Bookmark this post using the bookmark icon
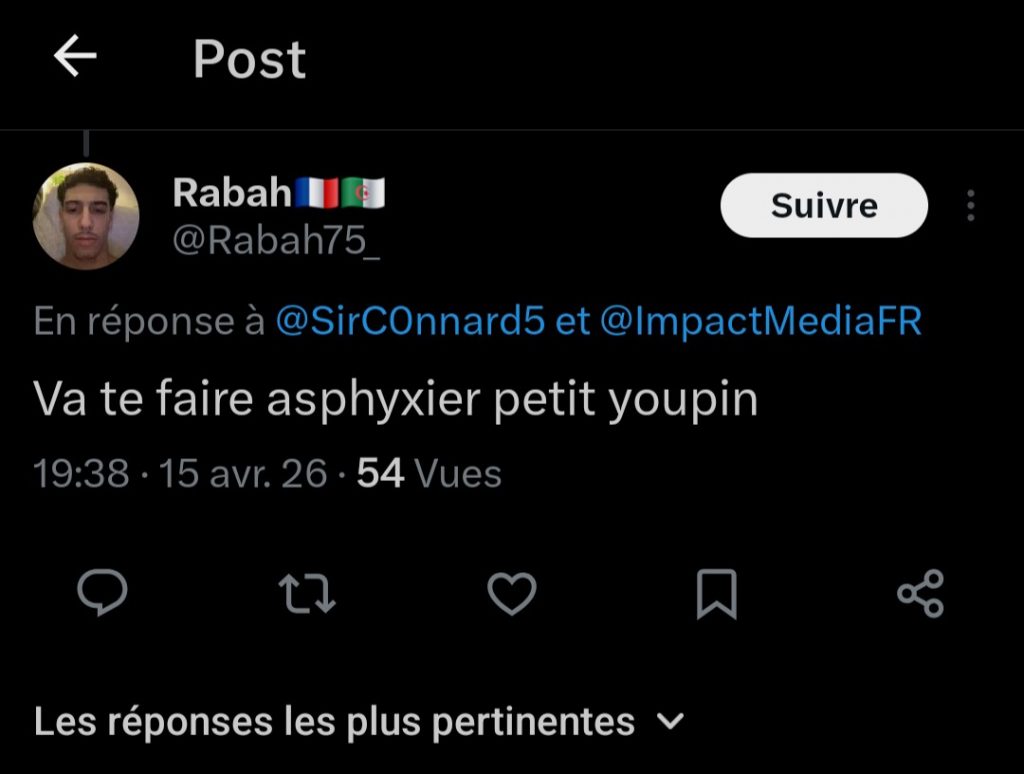Screen dimensions: 1024x774 tap(716, 594)
